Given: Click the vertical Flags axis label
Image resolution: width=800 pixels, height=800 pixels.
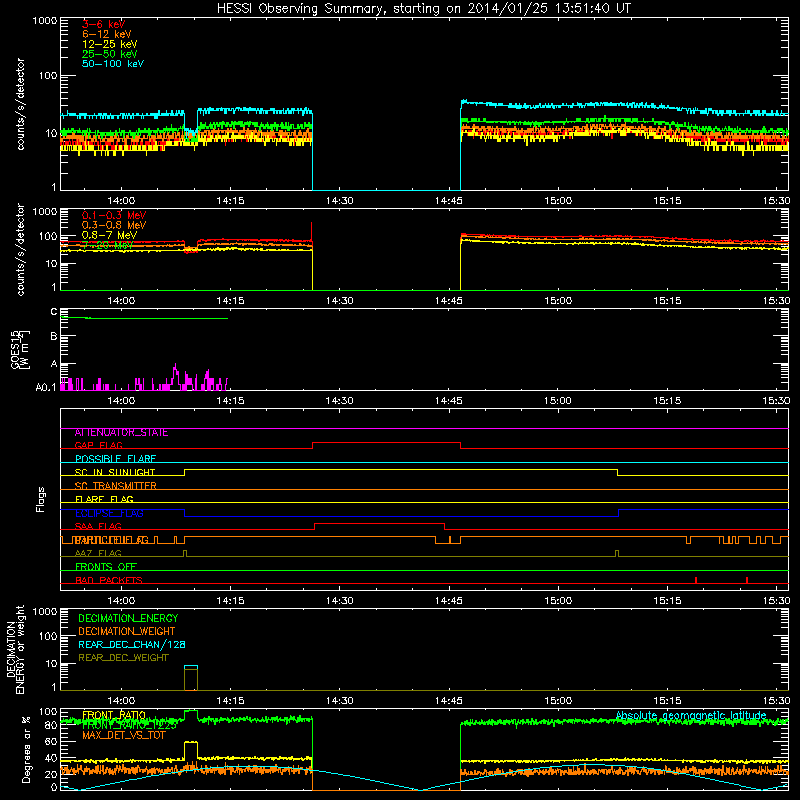Looking at the screenshot, I should tap(41, 499).
